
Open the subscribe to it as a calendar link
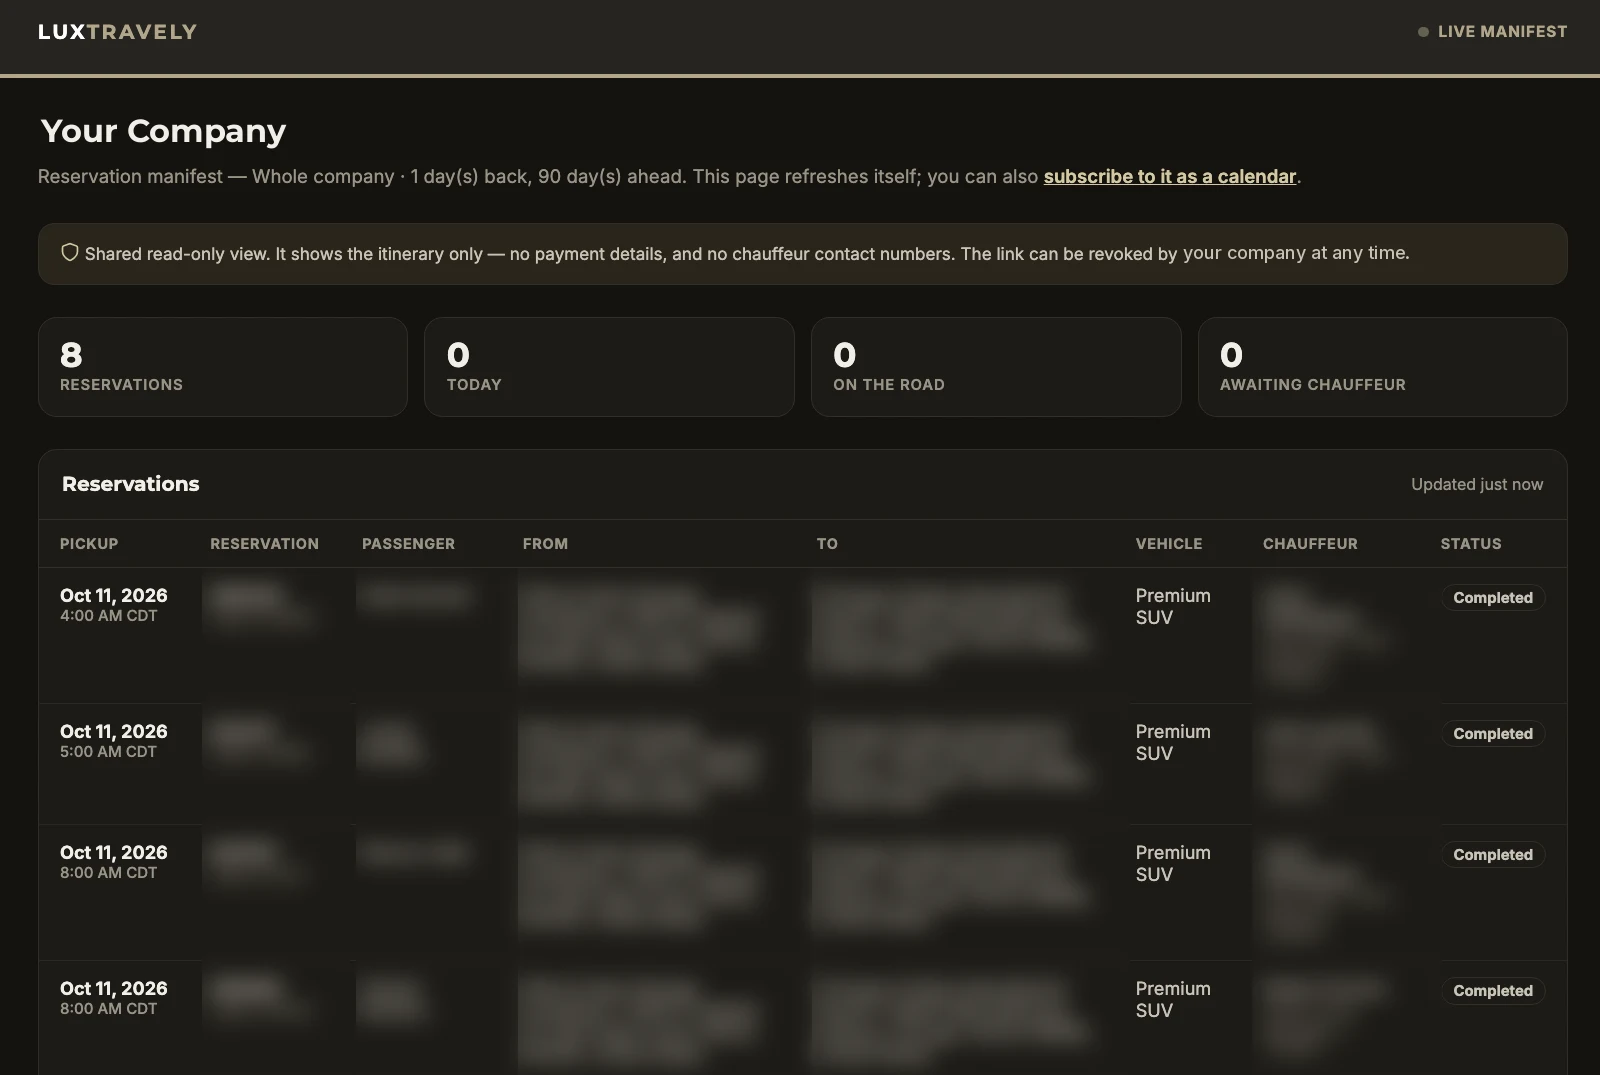1170,177
